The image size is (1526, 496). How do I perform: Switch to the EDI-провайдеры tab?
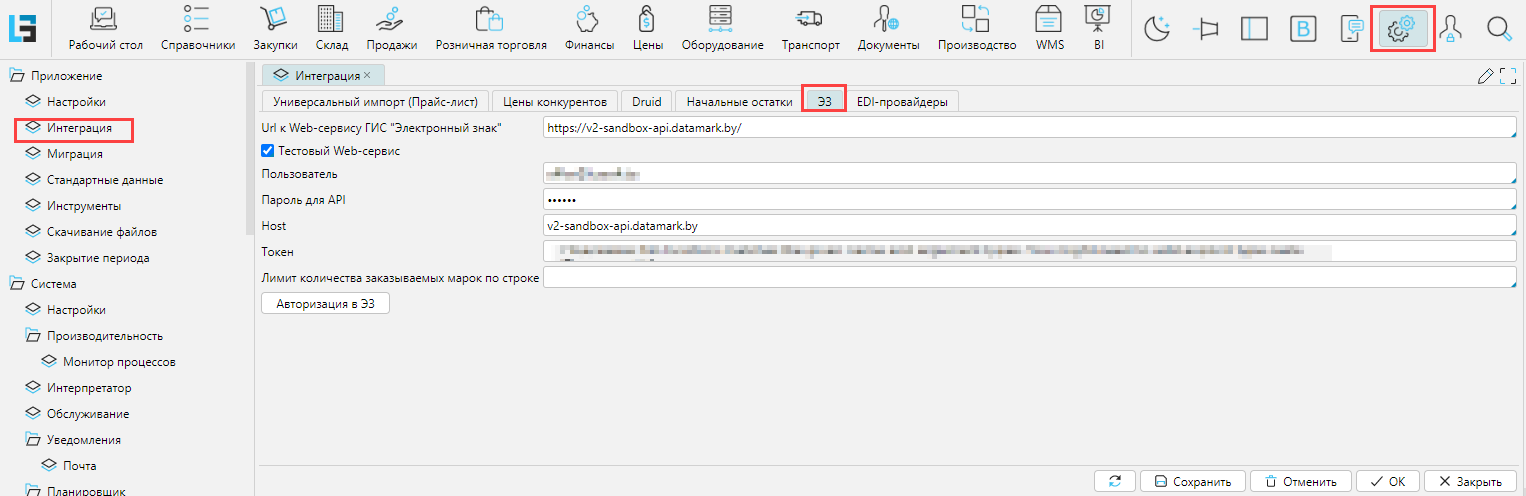coord(903,101)
